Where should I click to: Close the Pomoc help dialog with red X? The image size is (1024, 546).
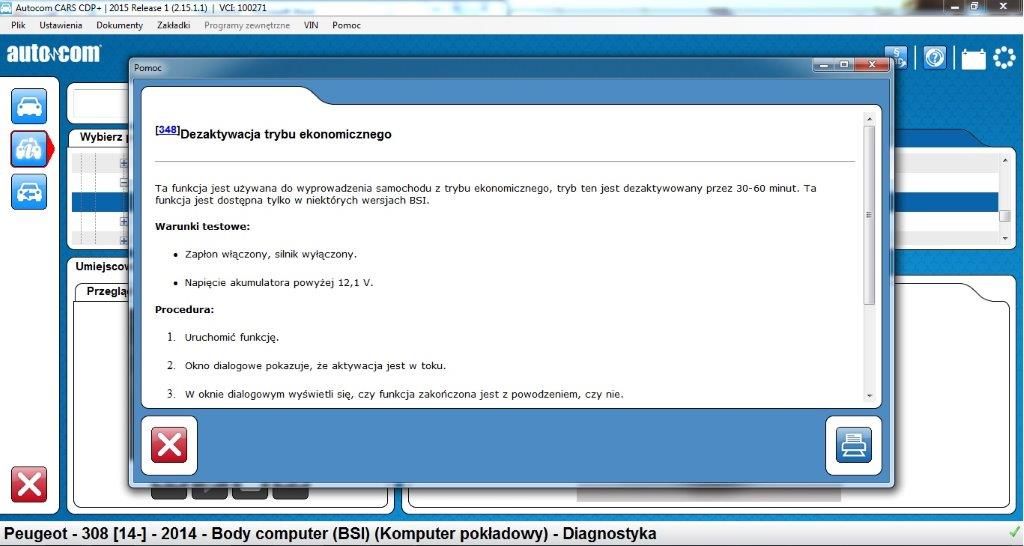pyautogui.click(x=169, y=445)
